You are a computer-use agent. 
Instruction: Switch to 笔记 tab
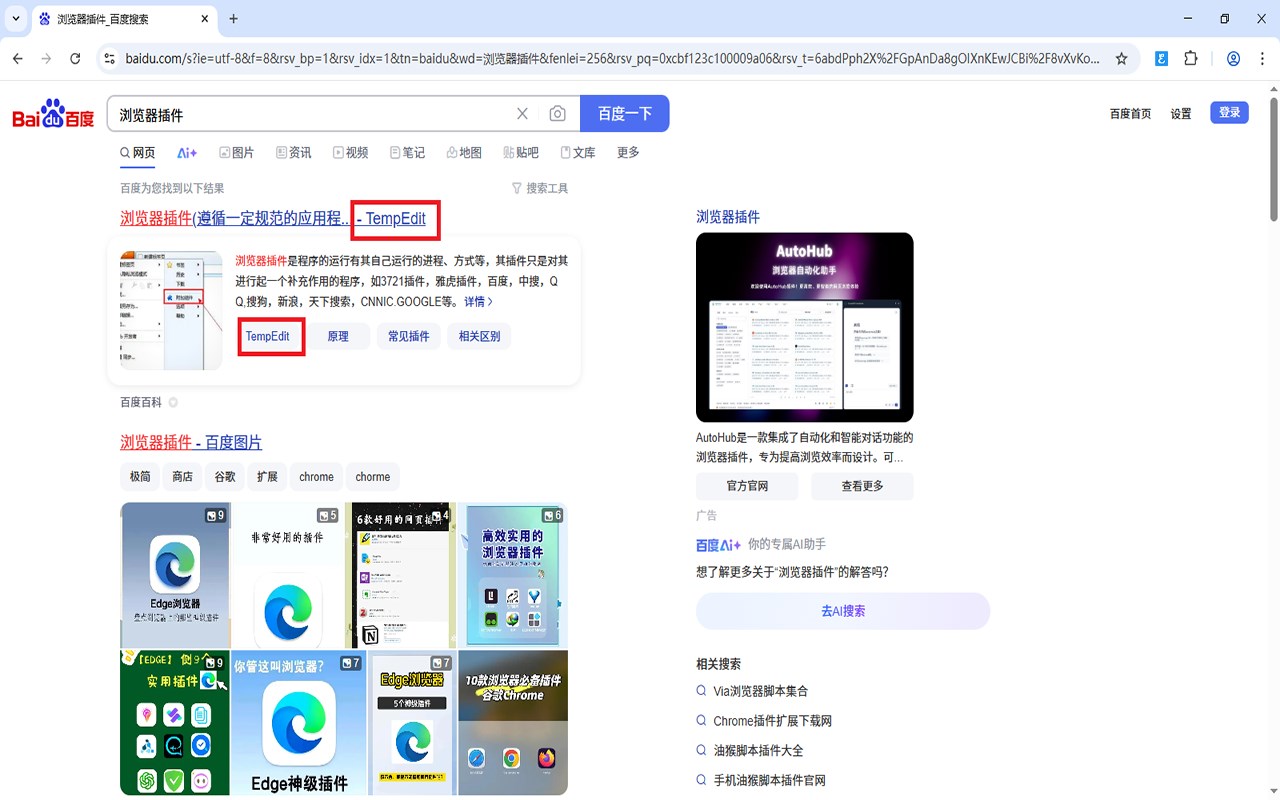pyautogui.click(x=408, y=153)
